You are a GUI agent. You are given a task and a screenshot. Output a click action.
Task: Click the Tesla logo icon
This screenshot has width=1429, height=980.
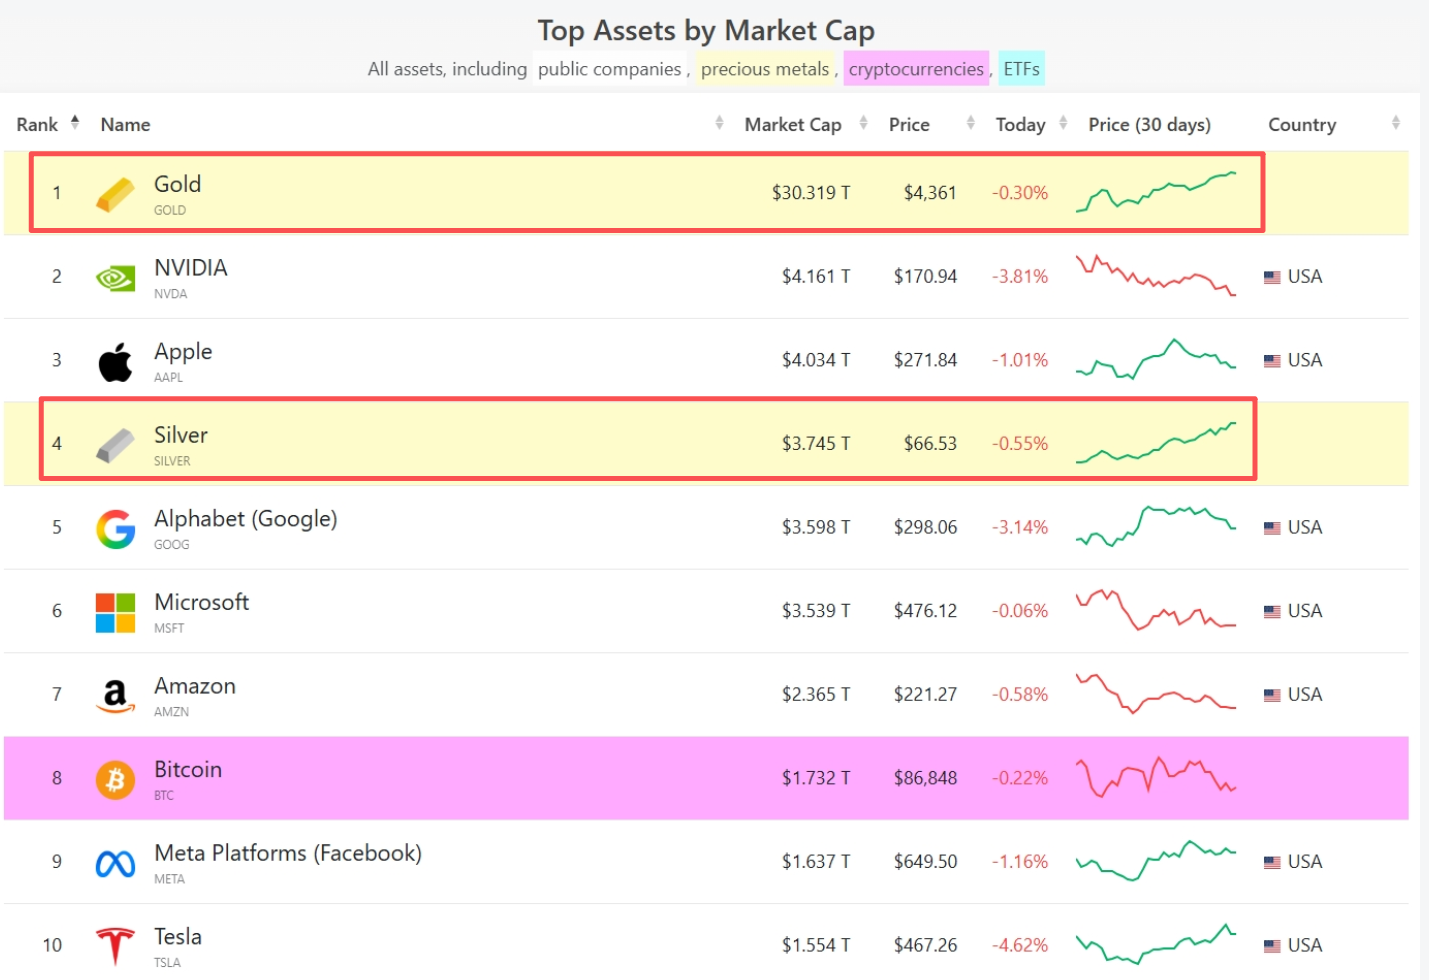point(115,946)
